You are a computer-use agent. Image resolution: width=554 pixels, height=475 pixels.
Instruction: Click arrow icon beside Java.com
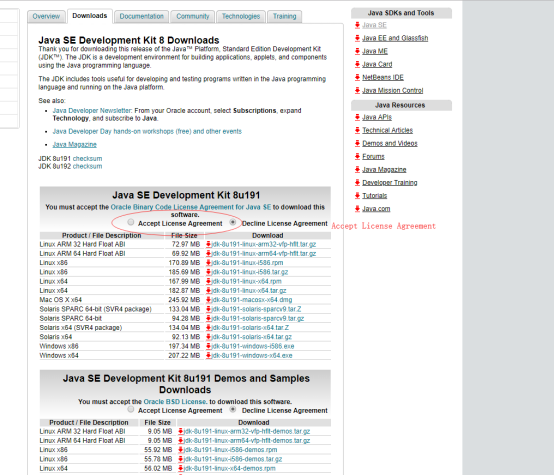point(357,209)
